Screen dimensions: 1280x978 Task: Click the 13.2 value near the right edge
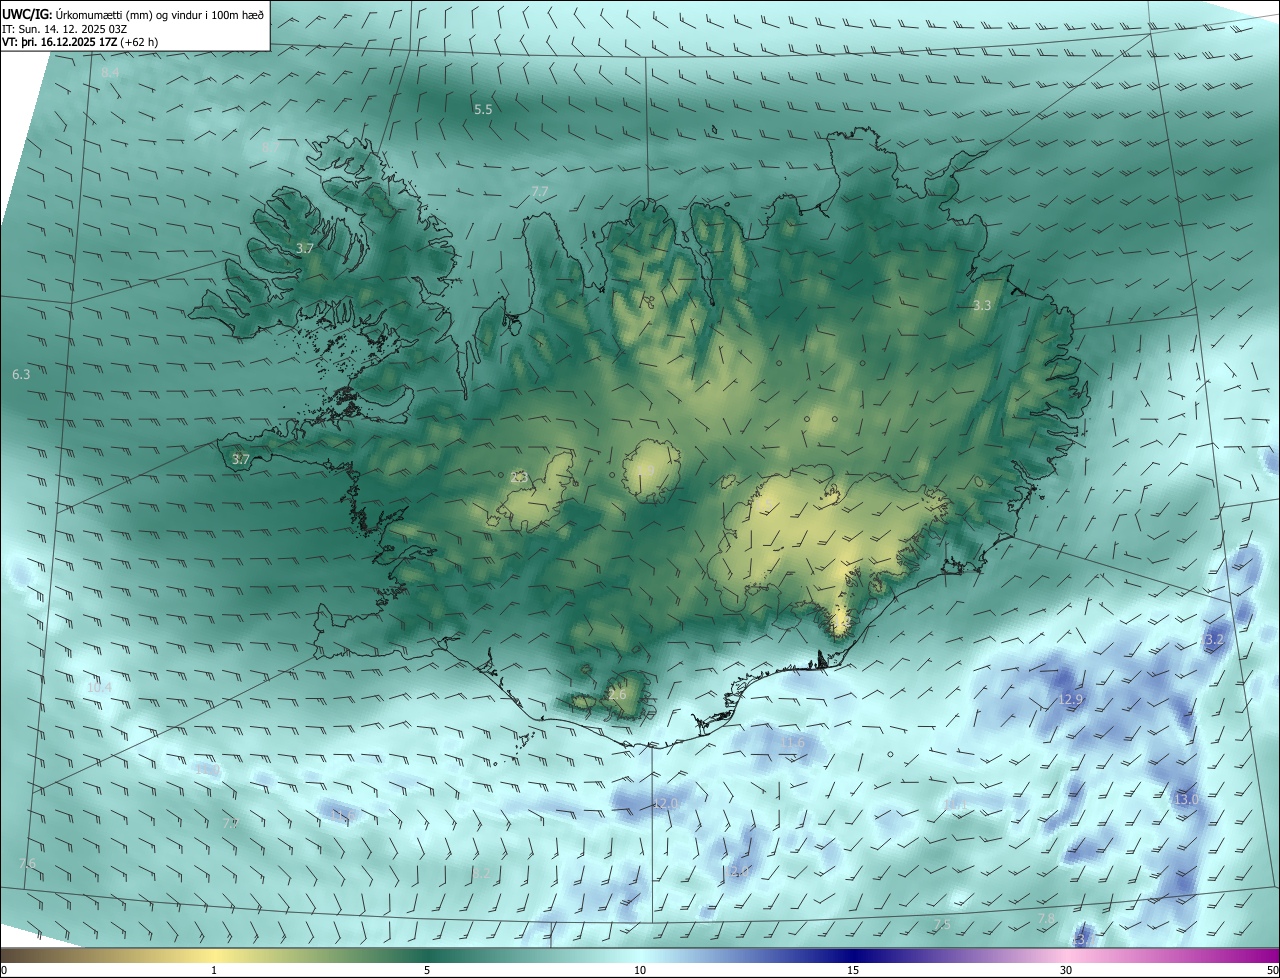(x=1211, y=639)
